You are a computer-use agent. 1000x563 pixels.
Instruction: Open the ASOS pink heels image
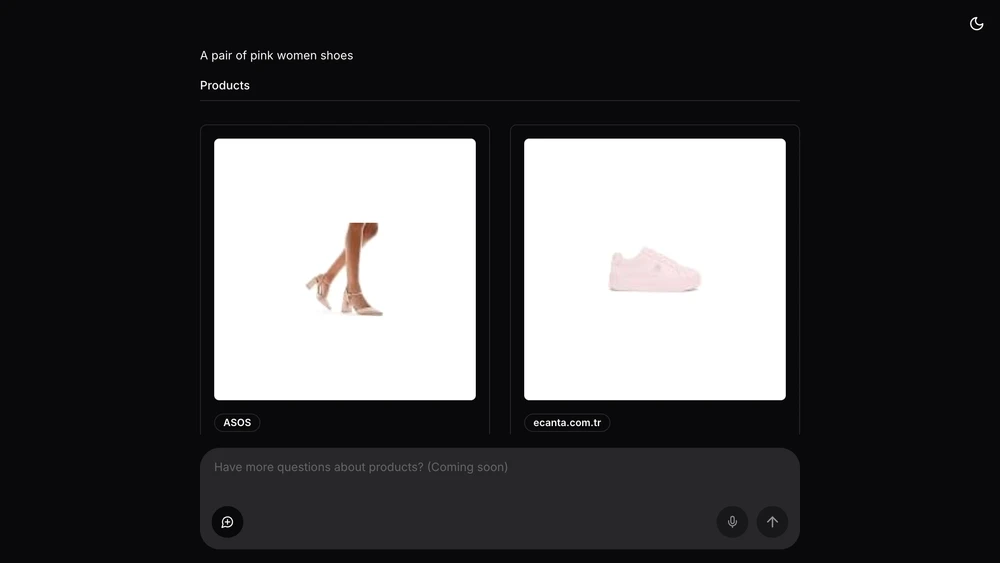click(x=345, y=269)
